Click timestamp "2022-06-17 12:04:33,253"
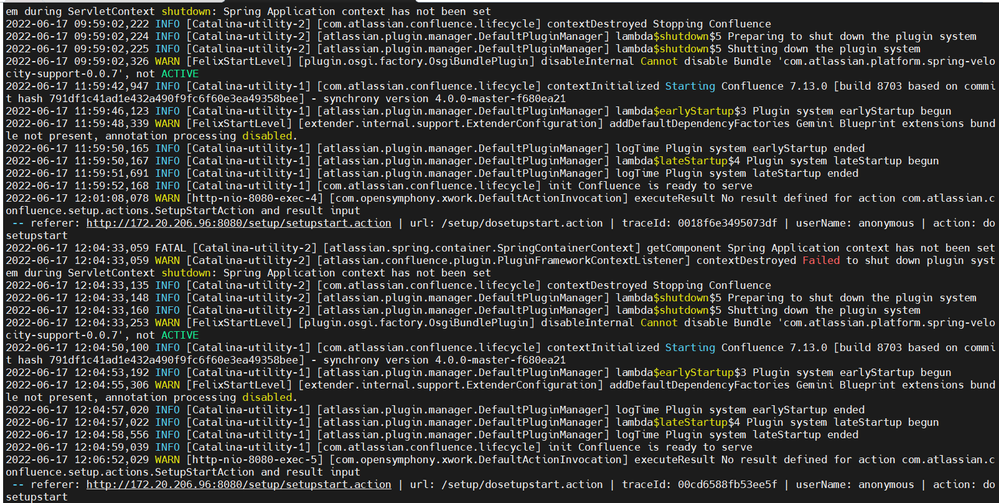Viewport: 999px width, 503px height. tap(77, 323)
